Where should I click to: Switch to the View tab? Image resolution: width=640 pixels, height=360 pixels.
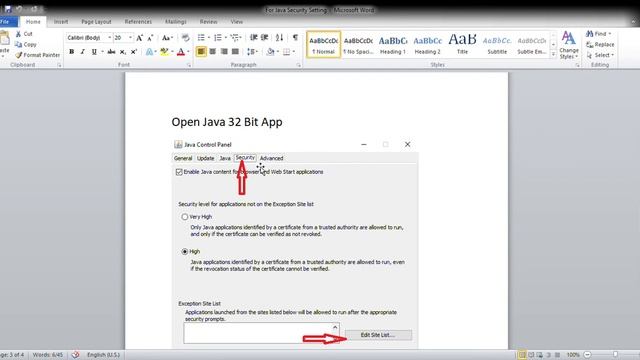click(x=236, y=22)
